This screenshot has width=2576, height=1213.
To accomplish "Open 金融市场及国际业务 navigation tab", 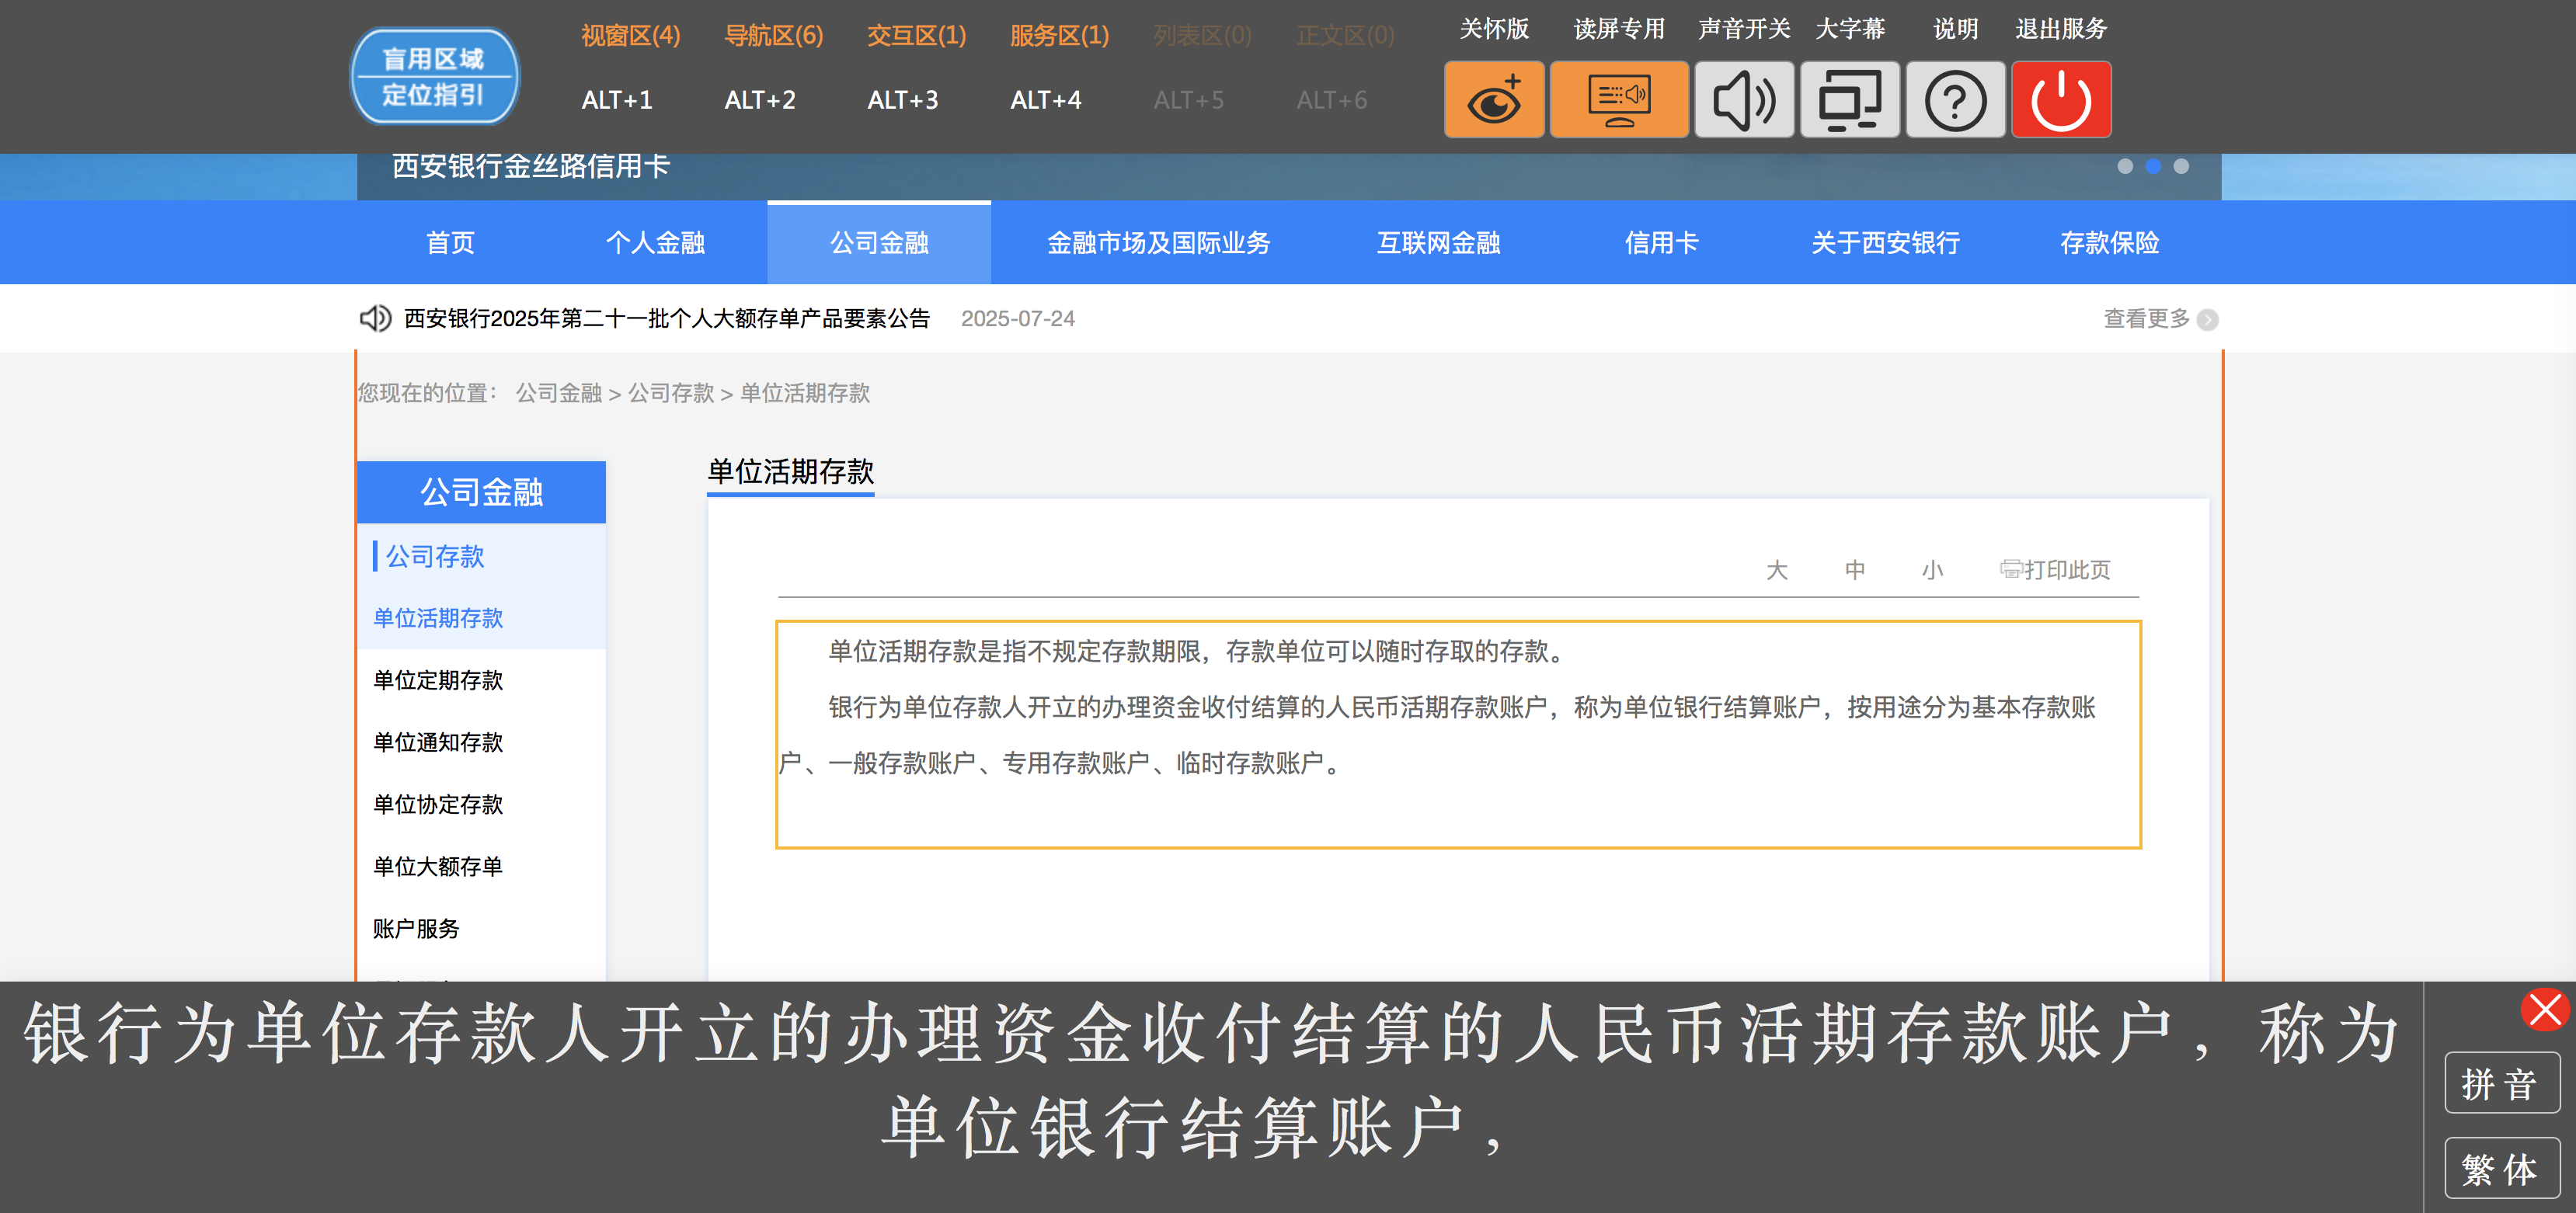I will pos(1158,243).
